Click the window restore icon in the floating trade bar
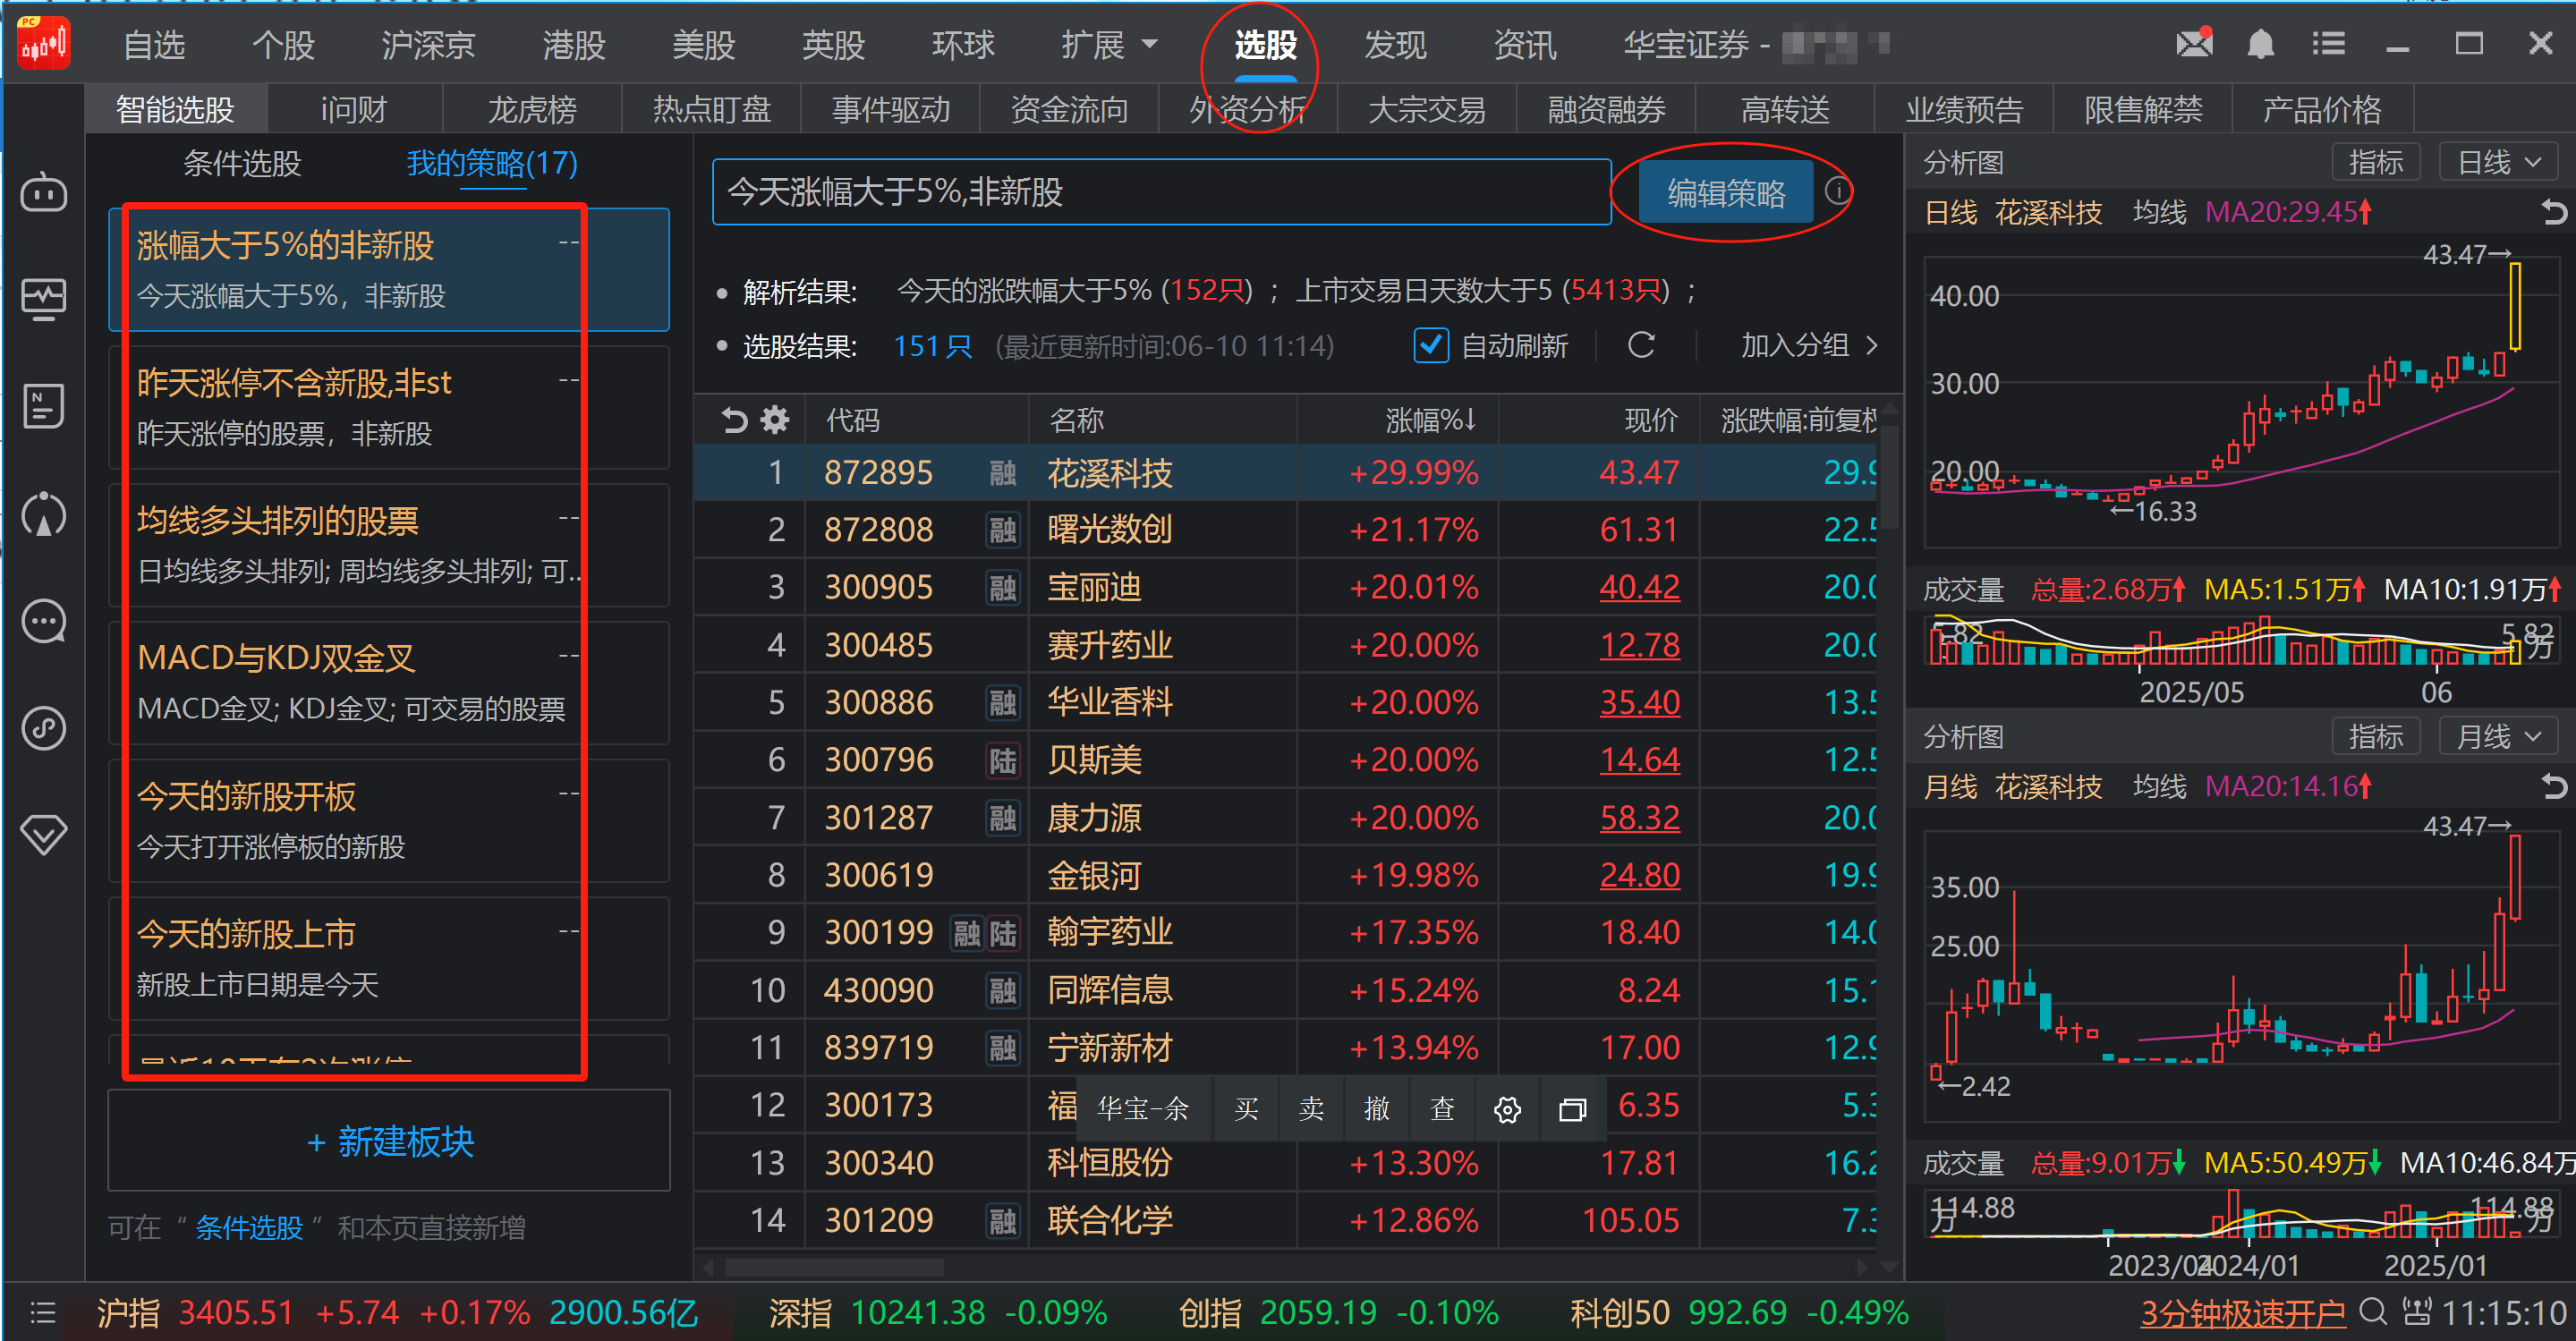This screenshot has height=1341, width=2576. click(1572, 1109)
